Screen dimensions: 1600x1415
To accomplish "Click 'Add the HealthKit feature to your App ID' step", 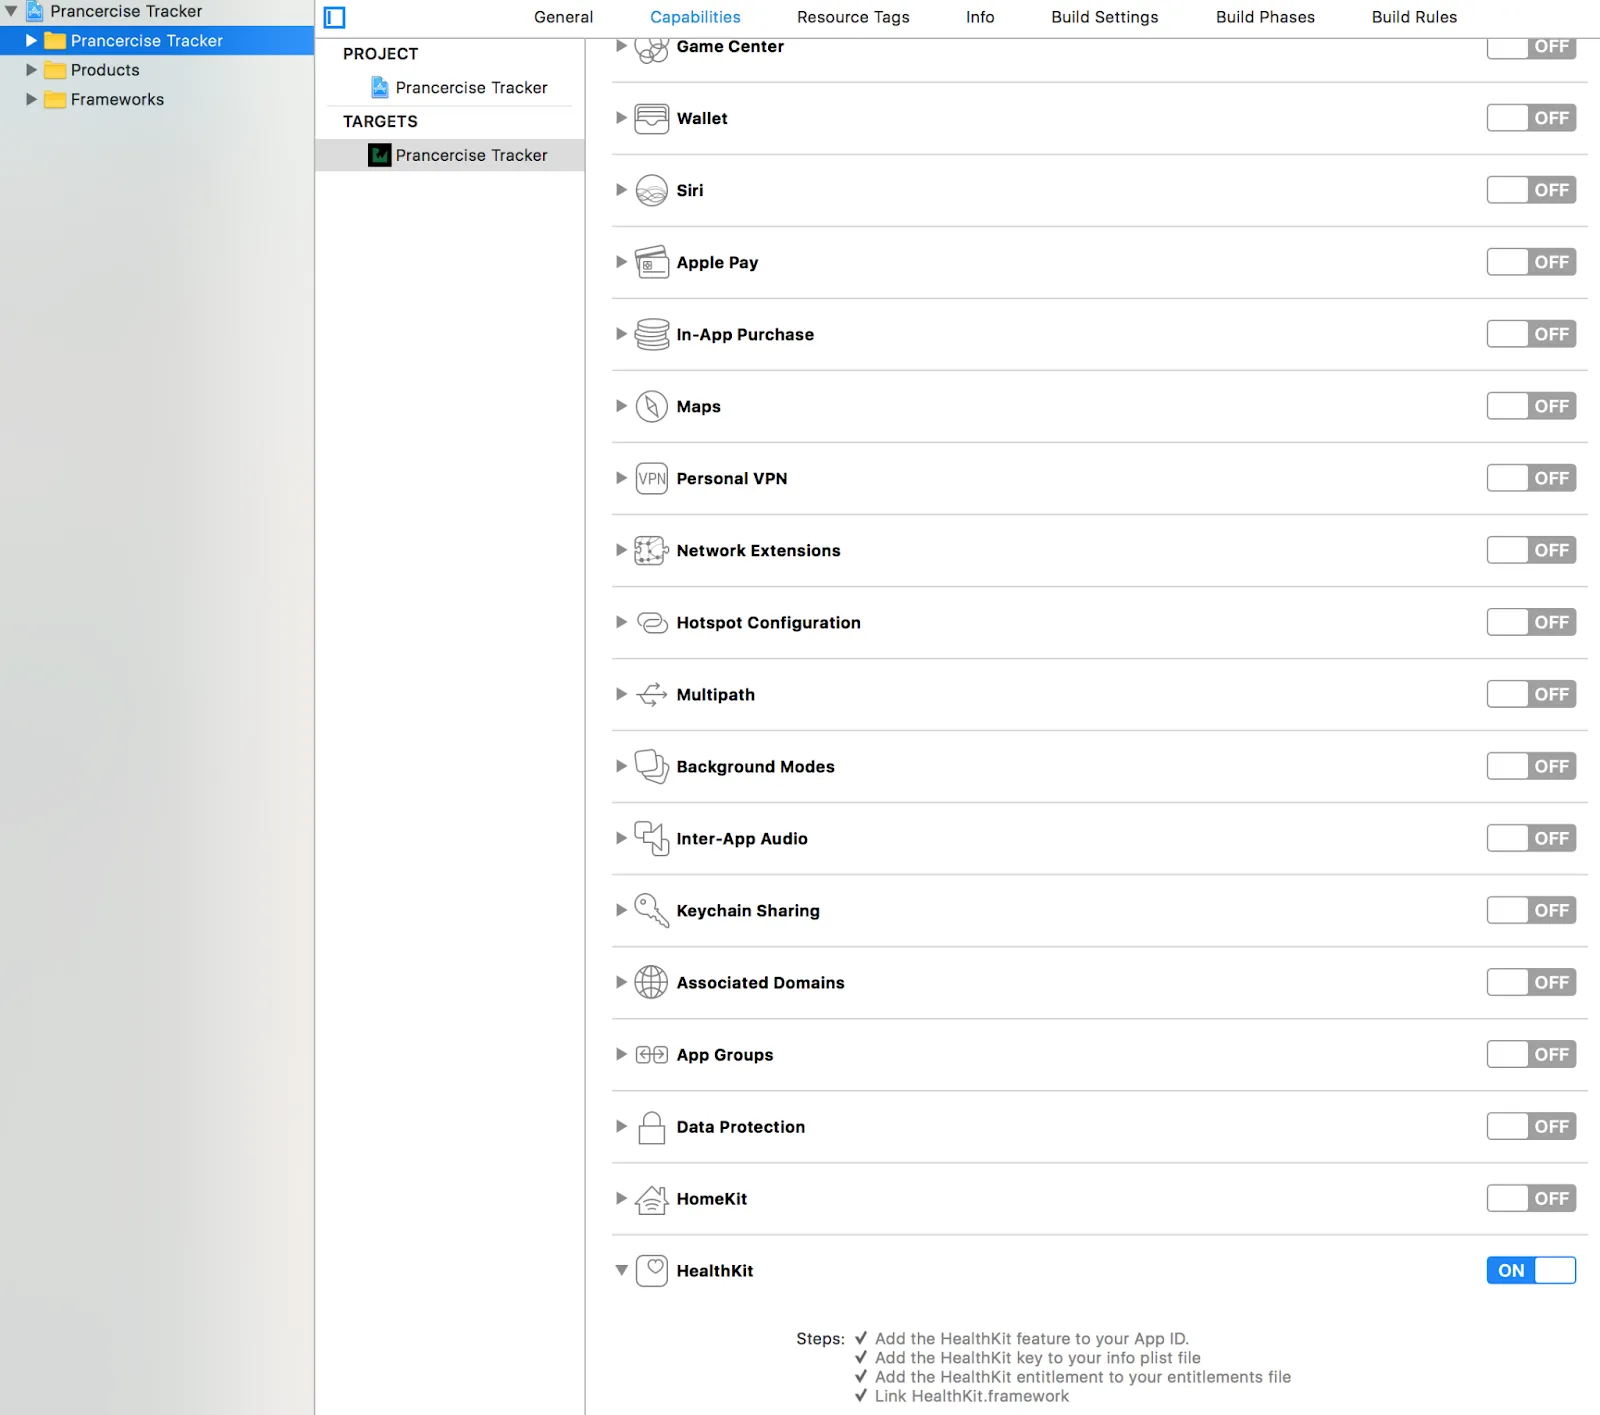I will (x=1032, y=1338).
